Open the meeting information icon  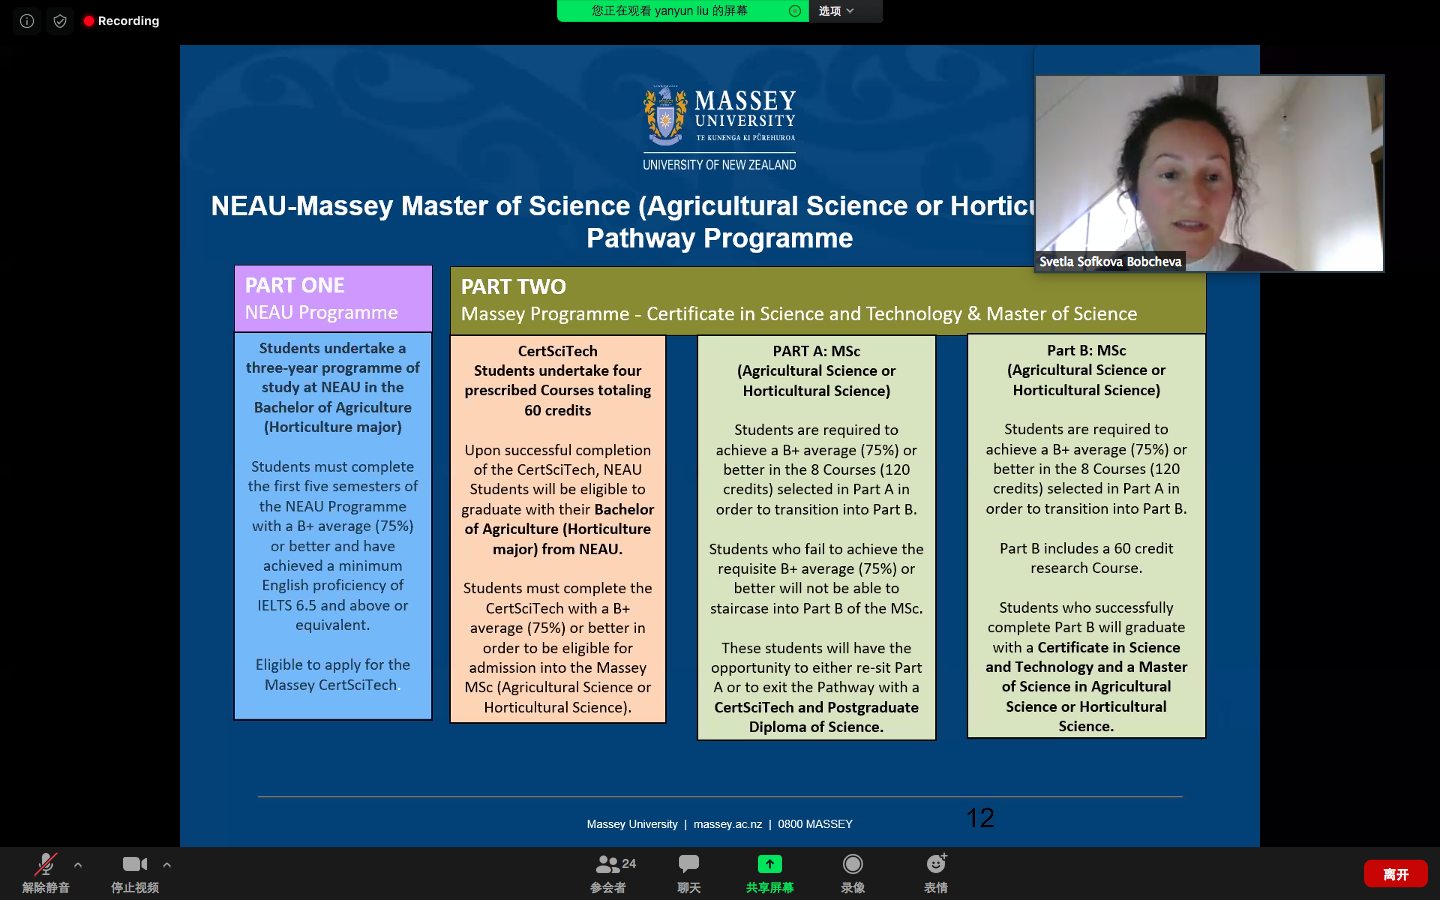click(x=27, y=21)
